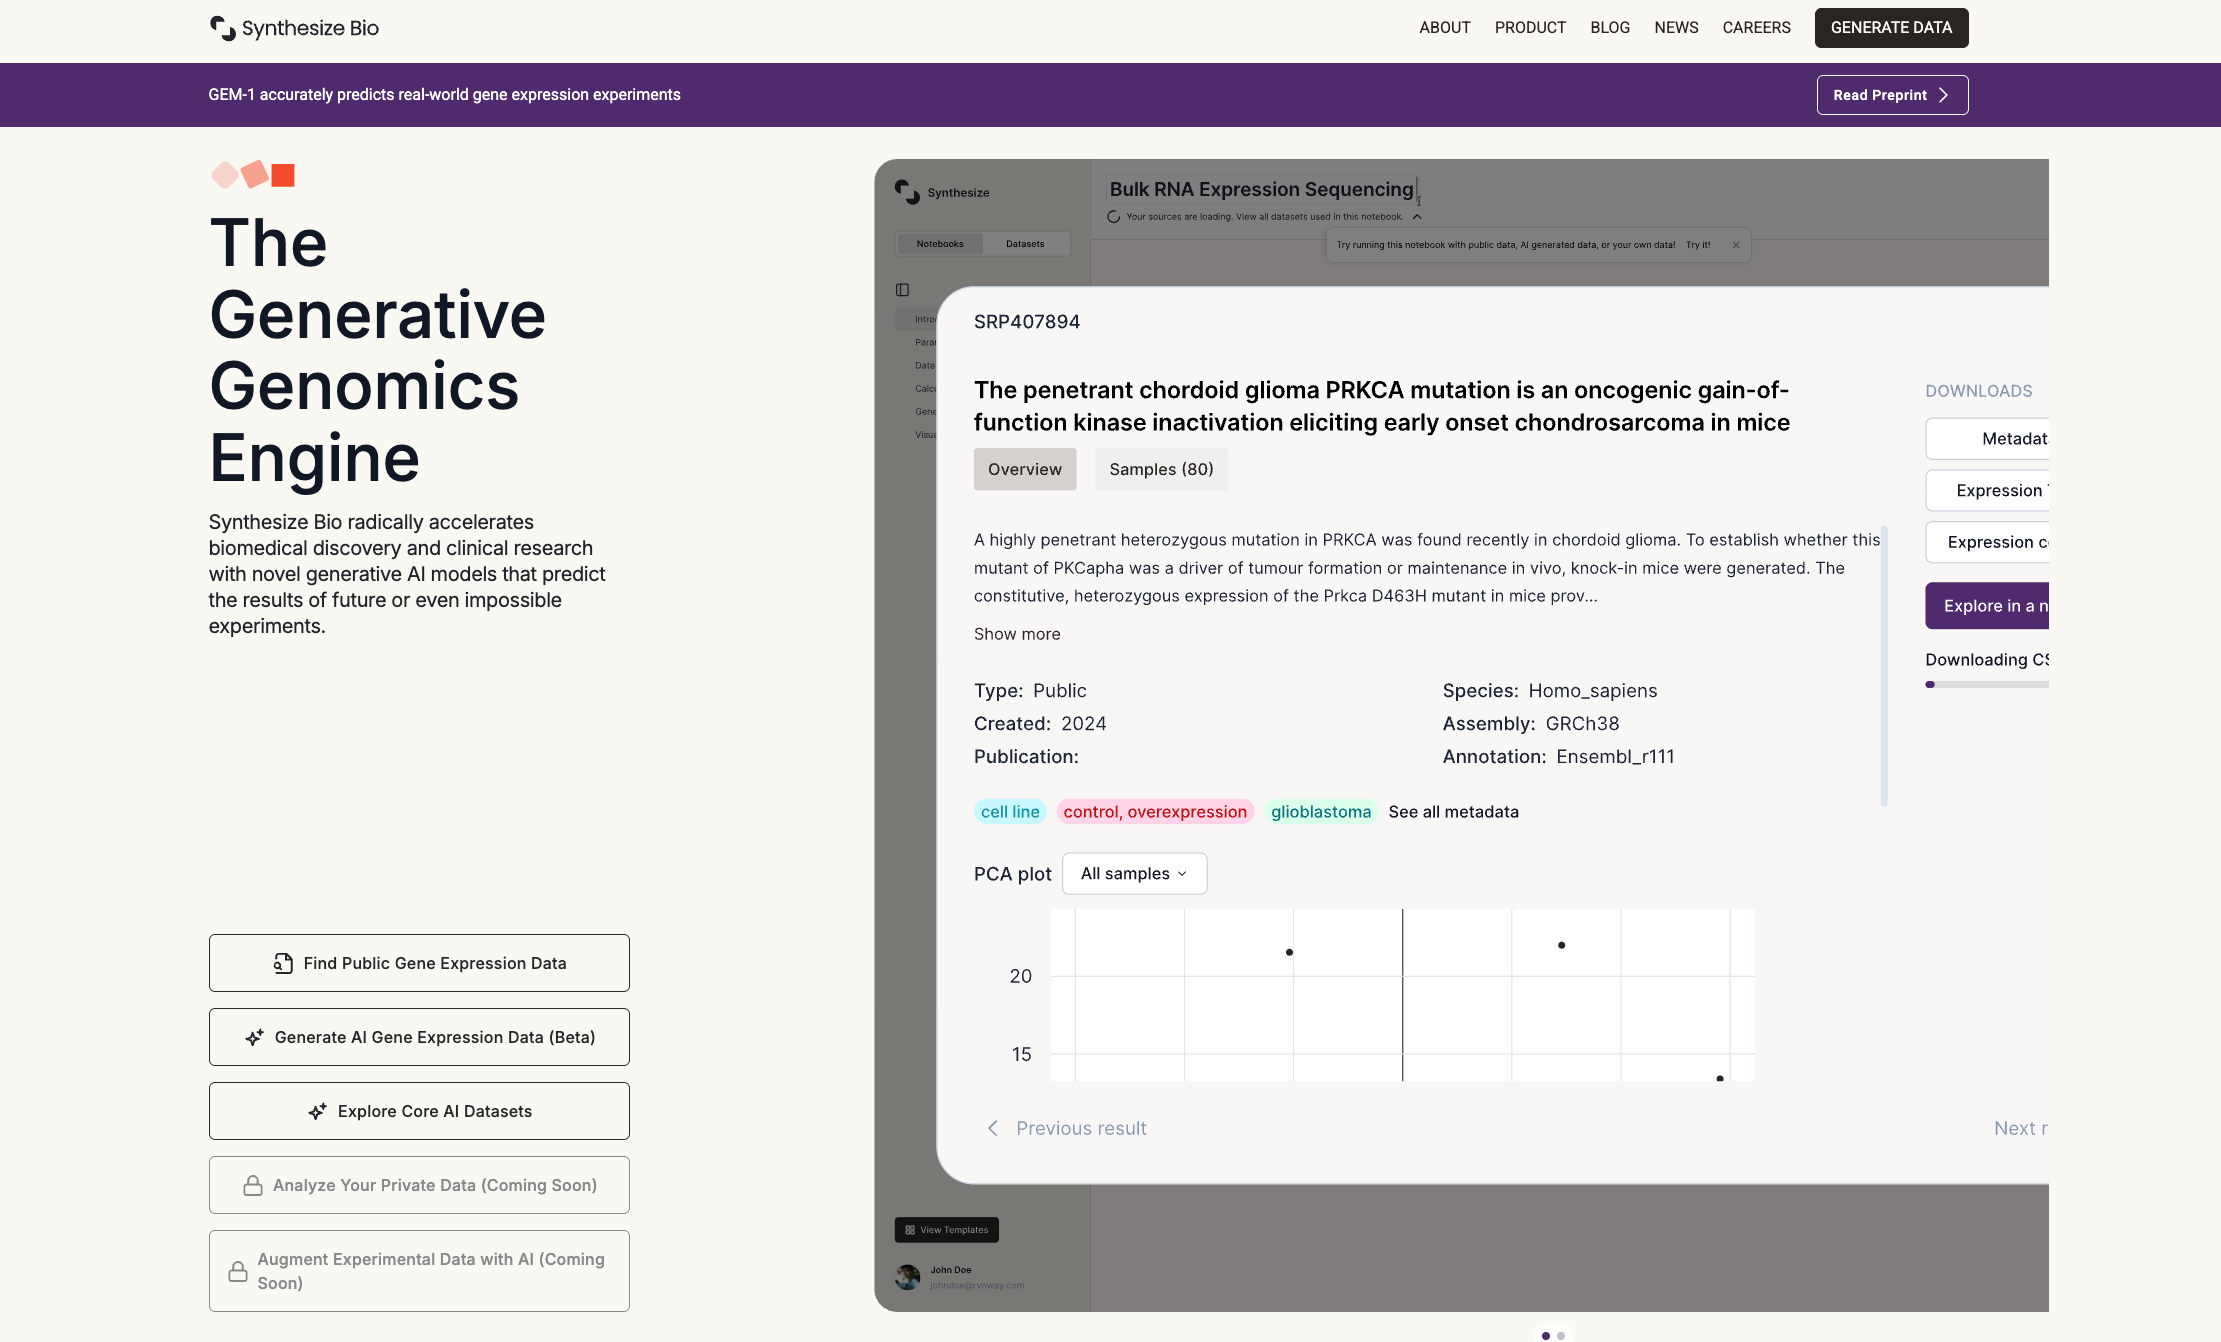The image size is (2221, 1342).
Task: Click the cell line tag
Action: coord(1010,812)
